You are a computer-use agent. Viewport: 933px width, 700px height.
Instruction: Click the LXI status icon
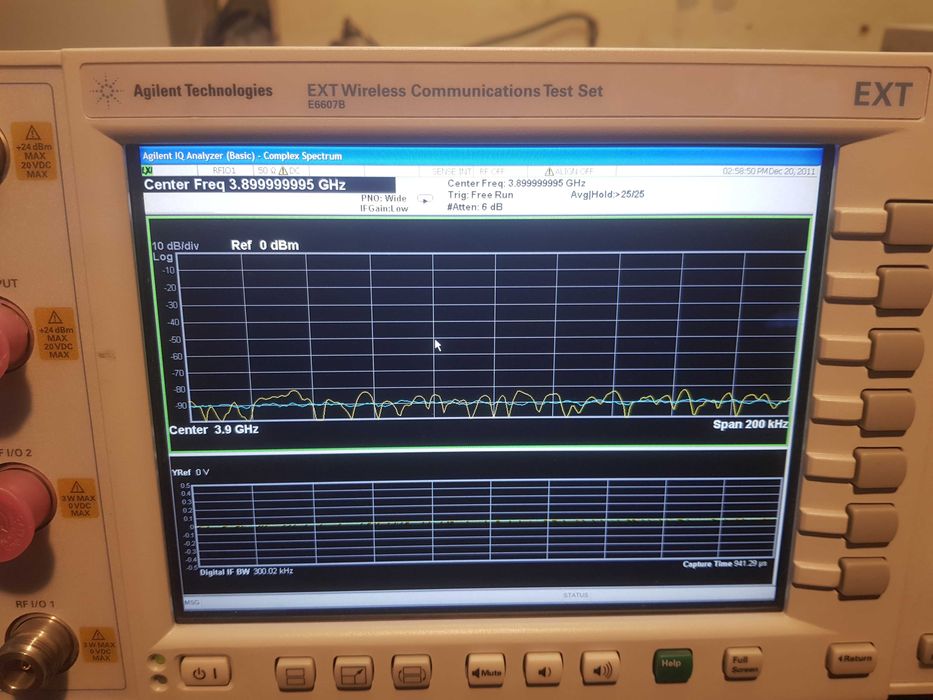coord(147,170)
